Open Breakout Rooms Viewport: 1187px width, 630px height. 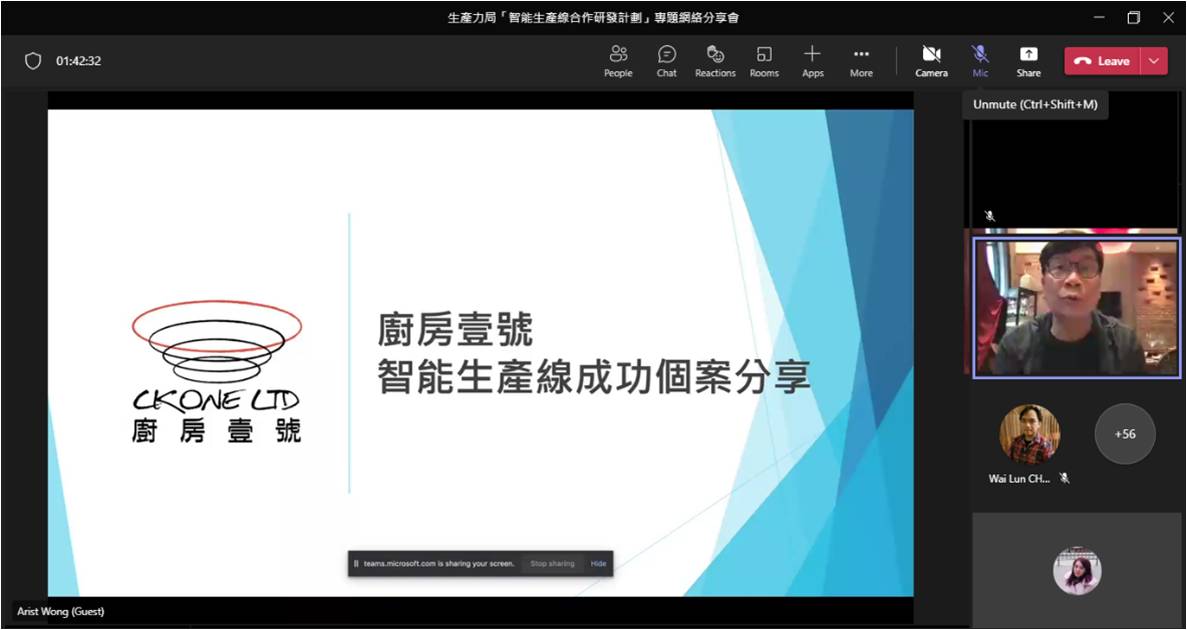764,61
